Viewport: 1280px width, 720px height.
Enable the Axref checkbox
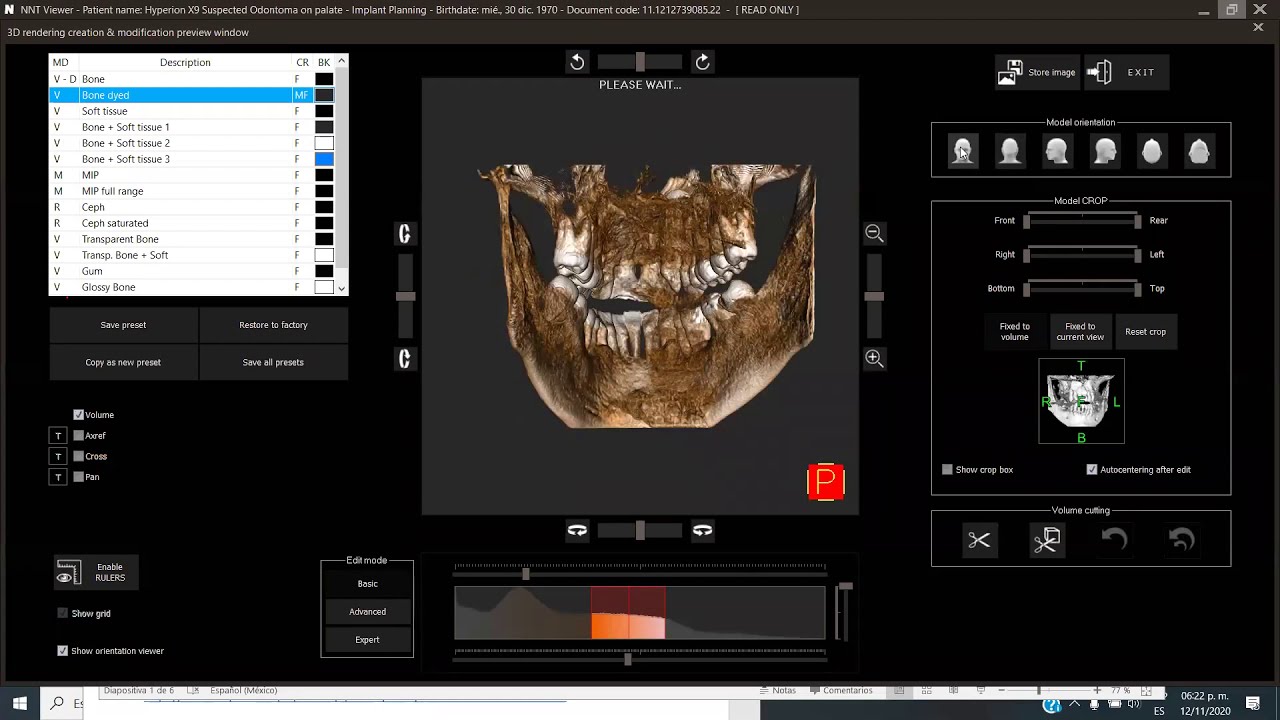pyautogui.click(x=79, y=436)
